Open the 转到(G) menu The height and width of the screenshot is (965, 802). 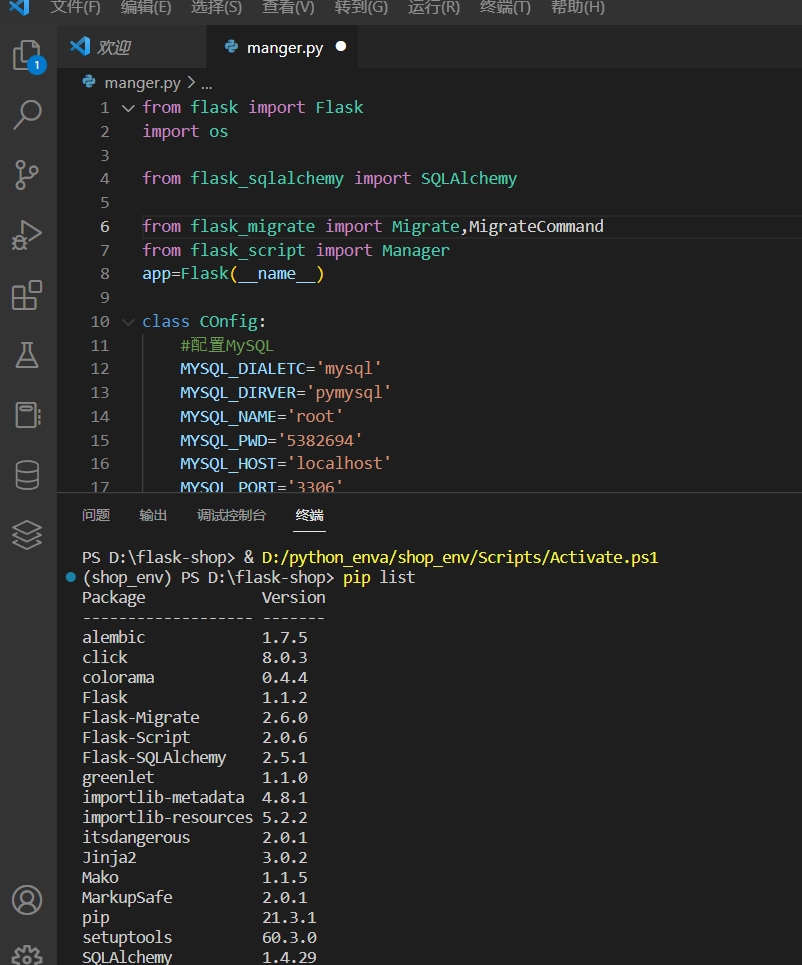361,7
